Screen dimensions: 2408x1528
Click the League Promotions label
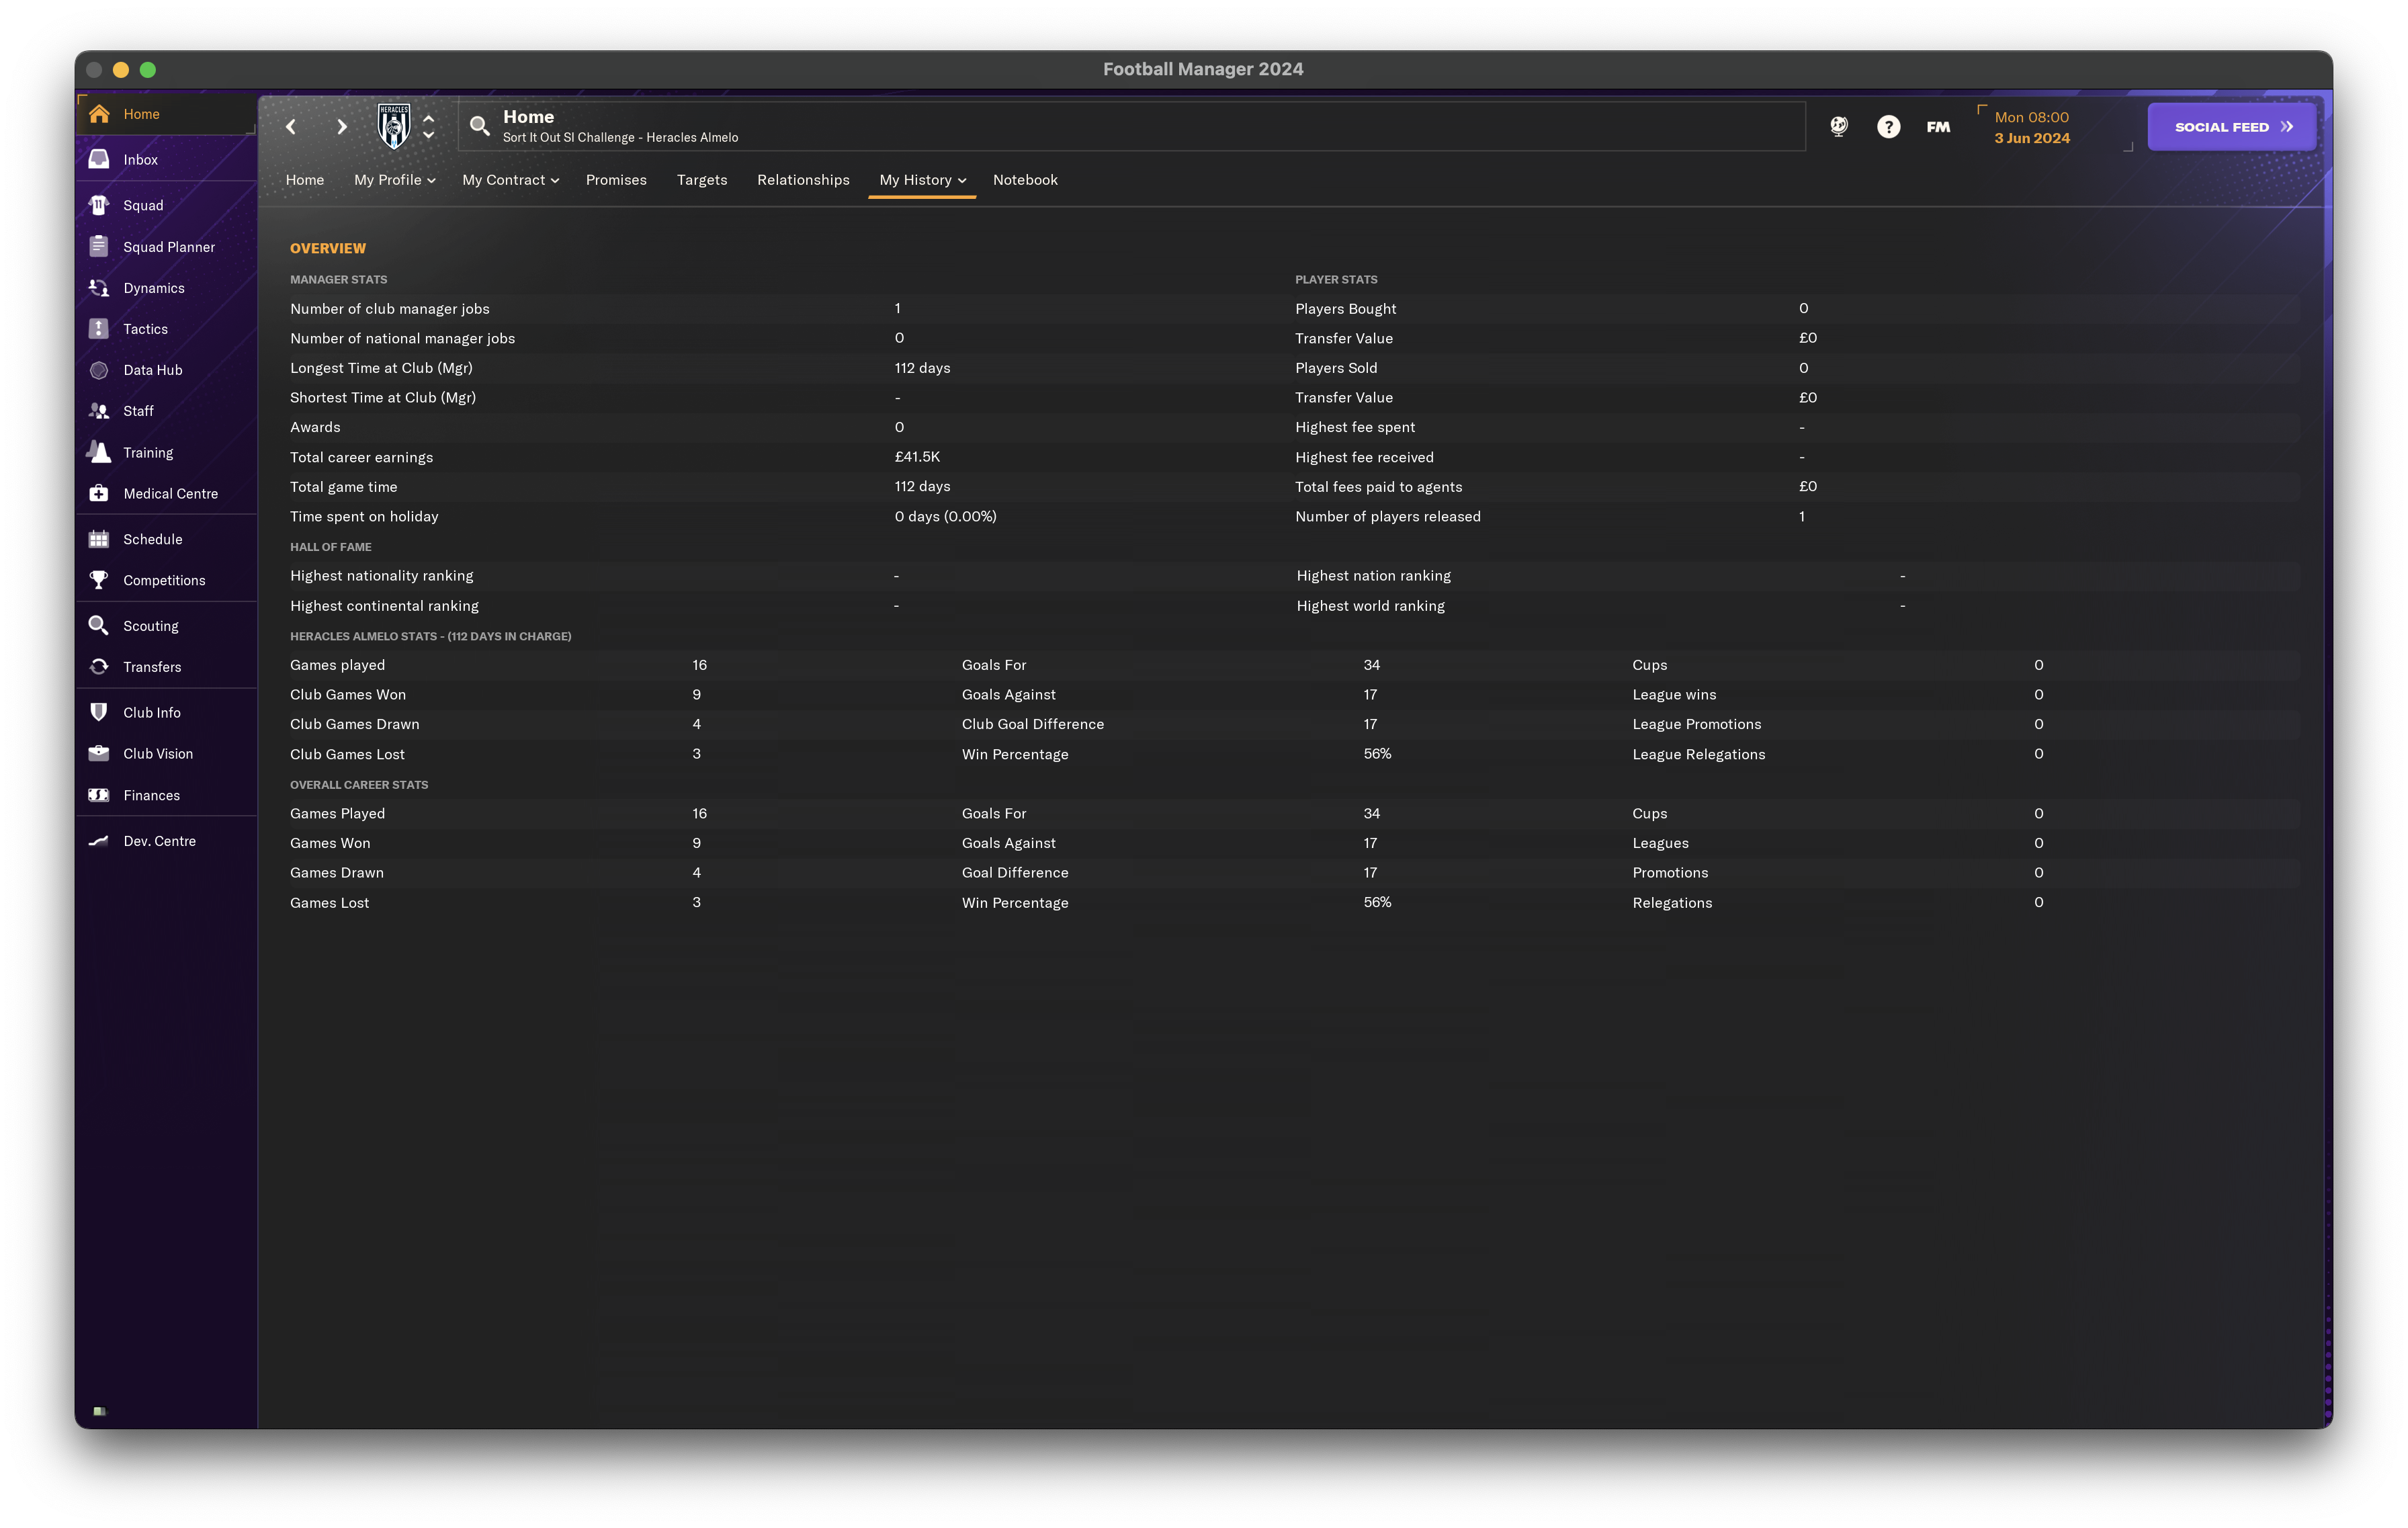click(x=1697, y=724)
